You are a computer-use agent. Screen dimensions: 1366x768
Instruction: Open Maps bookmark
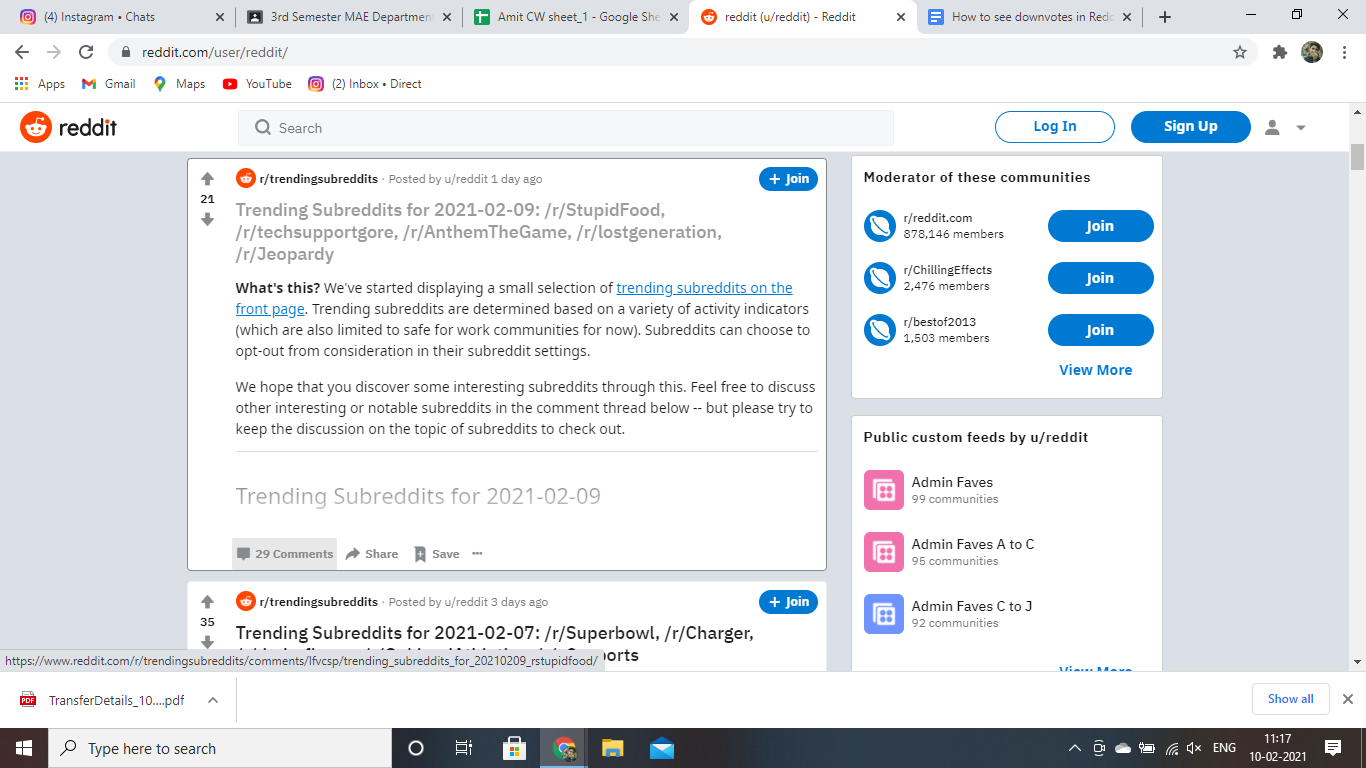point(179,84)
